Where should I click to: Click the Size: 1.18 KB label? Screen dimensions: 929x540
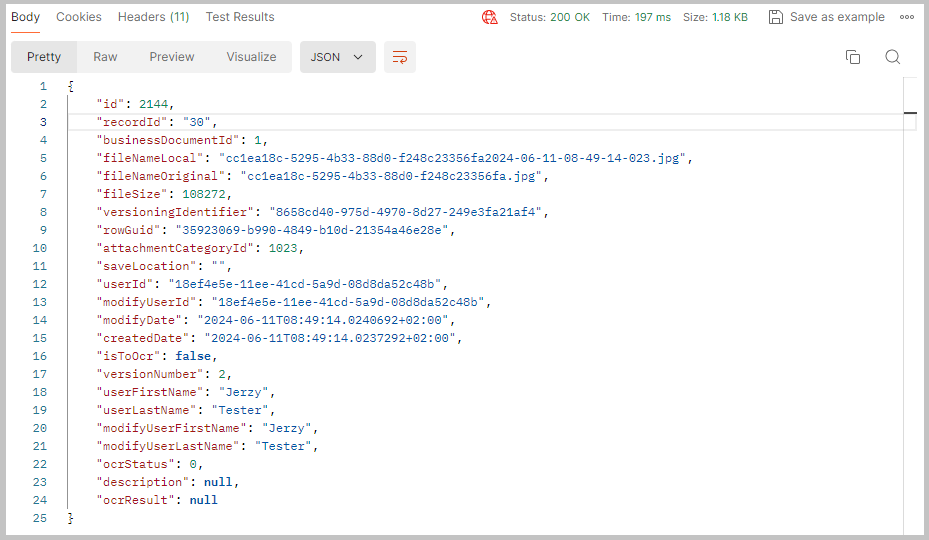(x=715, y=17)
